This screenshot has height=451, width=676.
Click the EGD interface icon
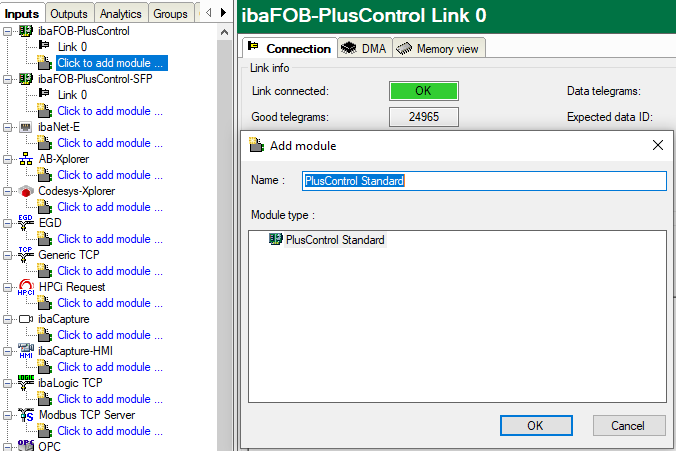(26, 223)
